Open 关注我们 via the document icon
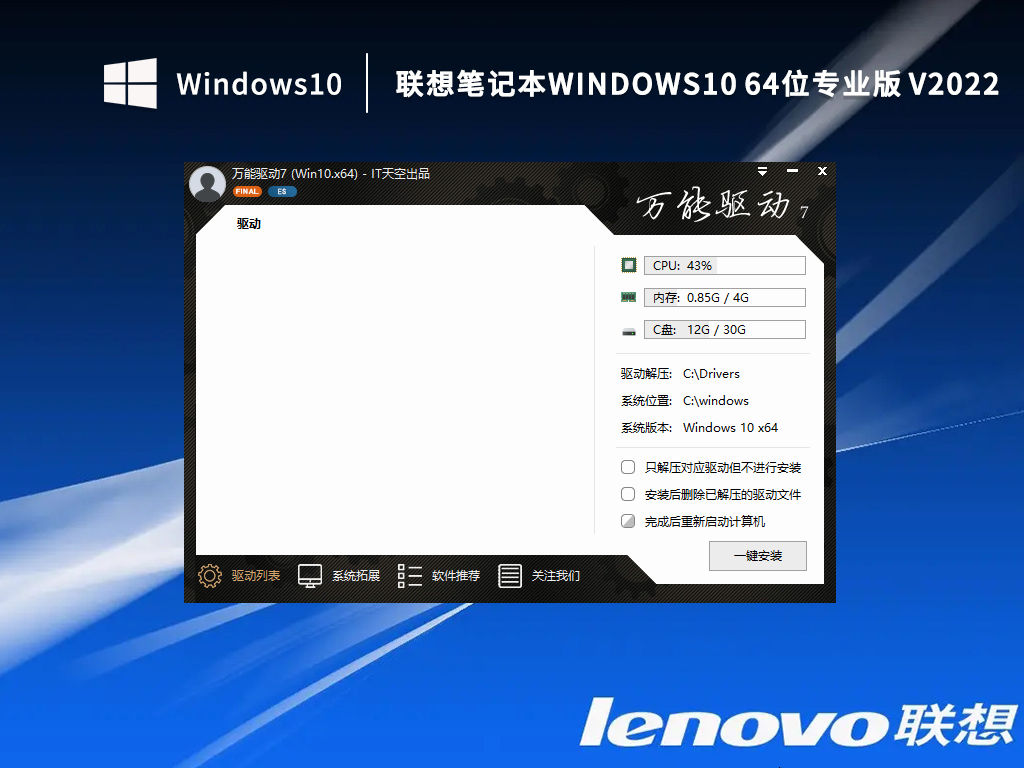 click(x=511, y=576)
